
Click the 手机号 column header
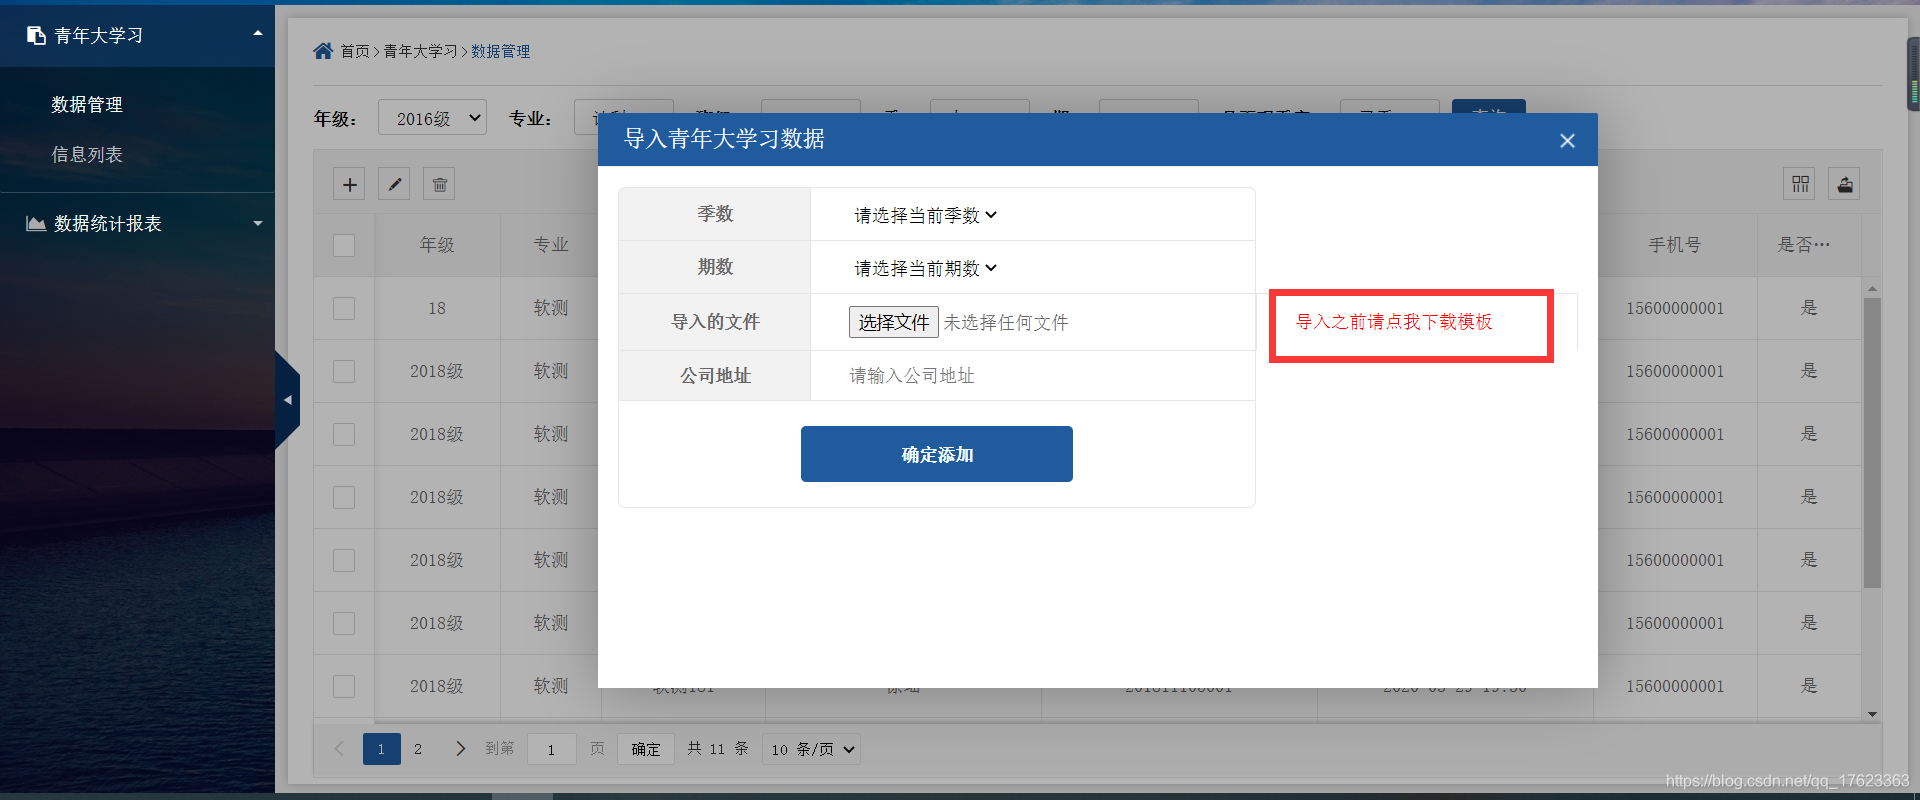[x=1675, y=245]
